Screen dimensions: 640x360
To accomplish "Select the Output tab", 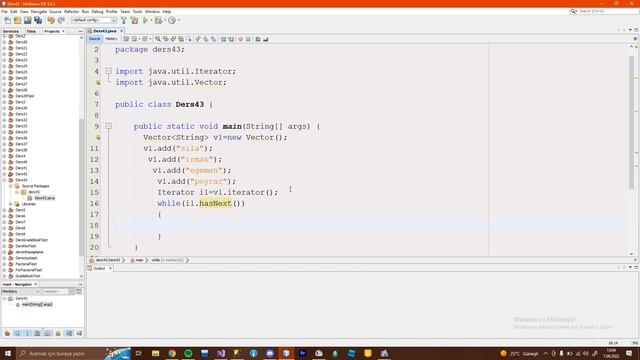I will 99,268.
